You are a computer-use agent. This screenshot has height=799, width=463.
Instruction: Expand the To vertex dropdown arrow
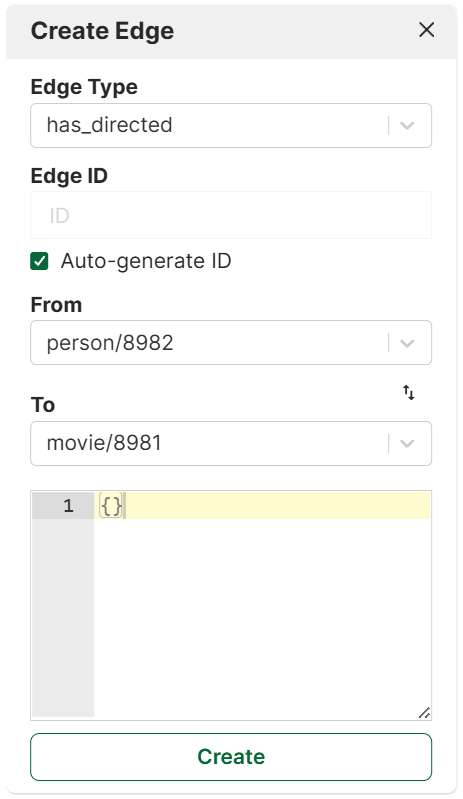tap(407, 443)
